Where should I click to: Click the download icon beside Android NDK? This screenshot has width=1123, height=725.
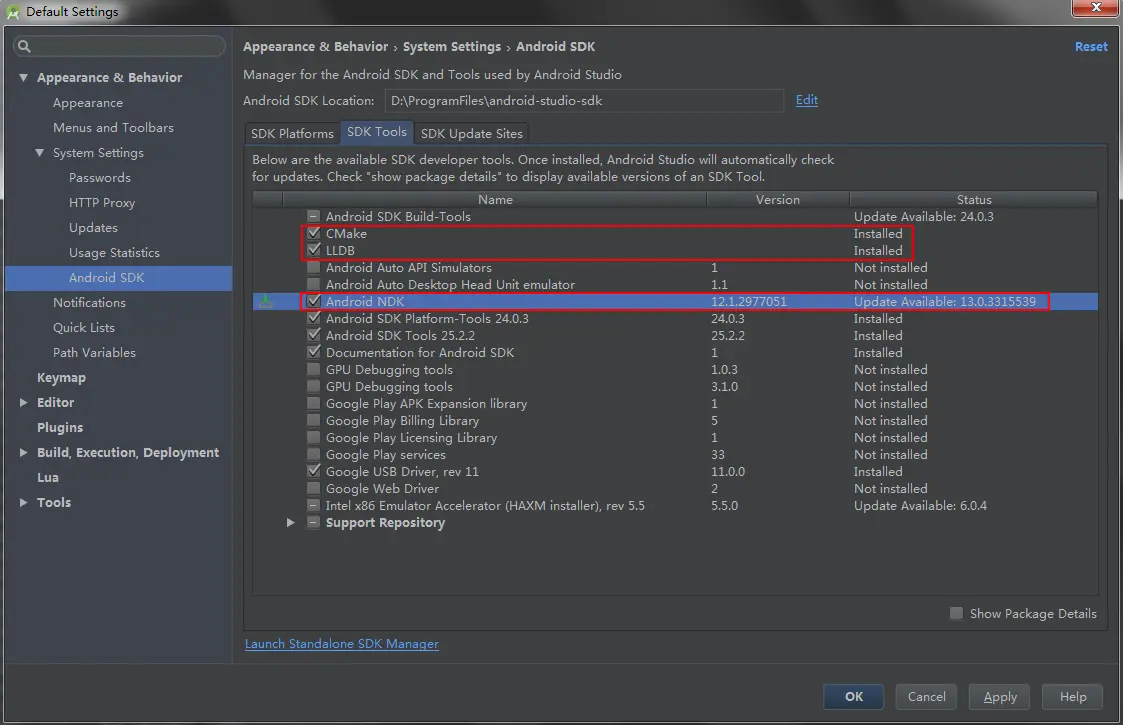[x=266, y=302]
